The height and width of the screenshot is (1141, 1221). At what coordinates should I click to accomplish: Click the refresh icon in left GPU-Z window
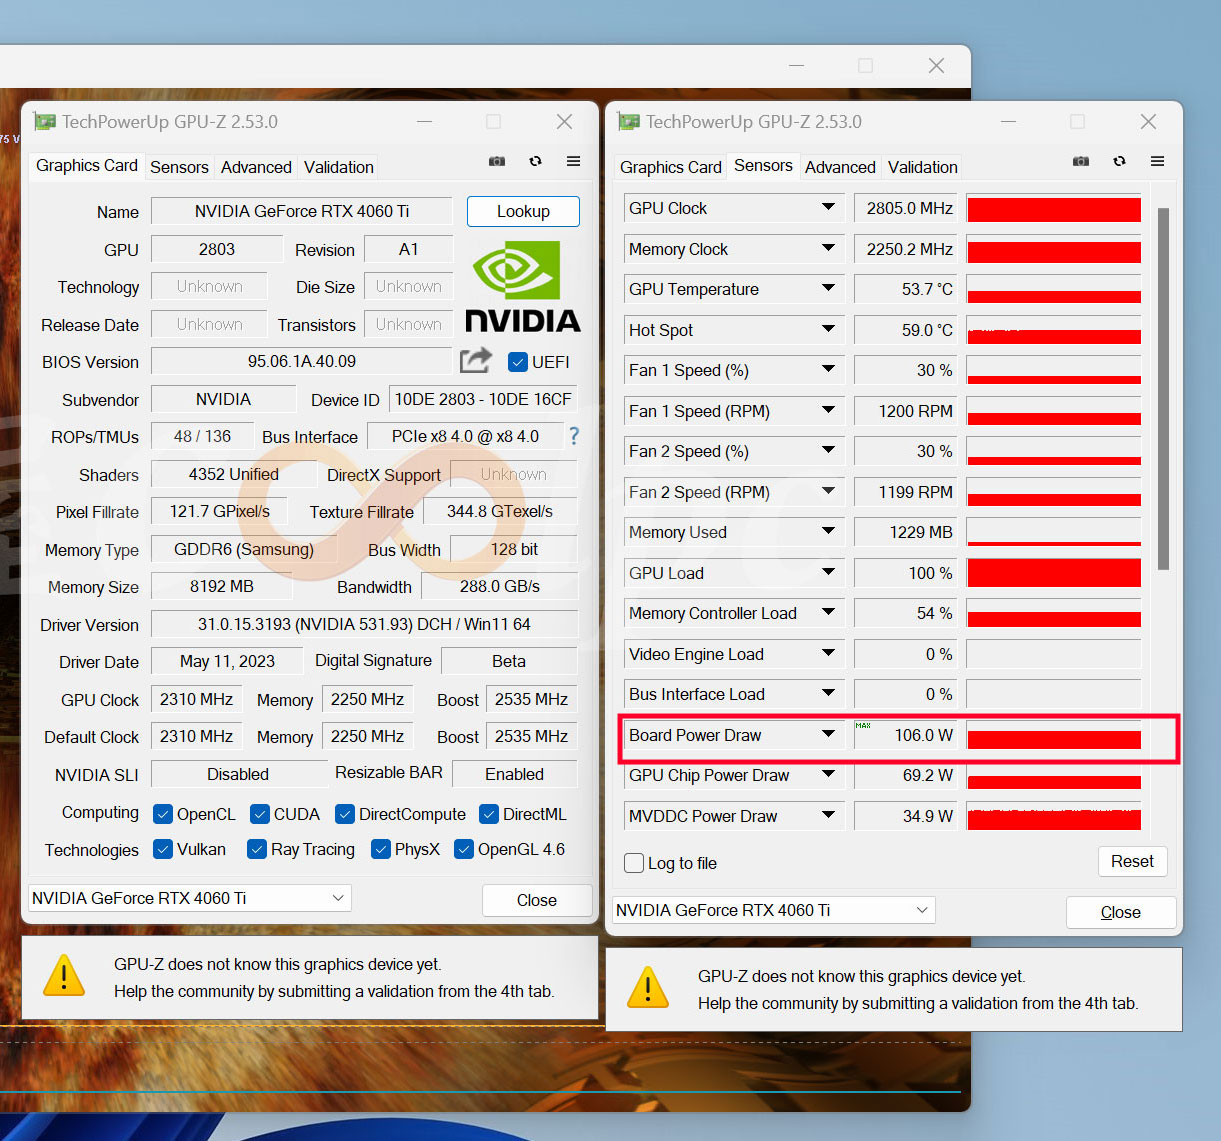pyautogui.click(x=535, y=161)
